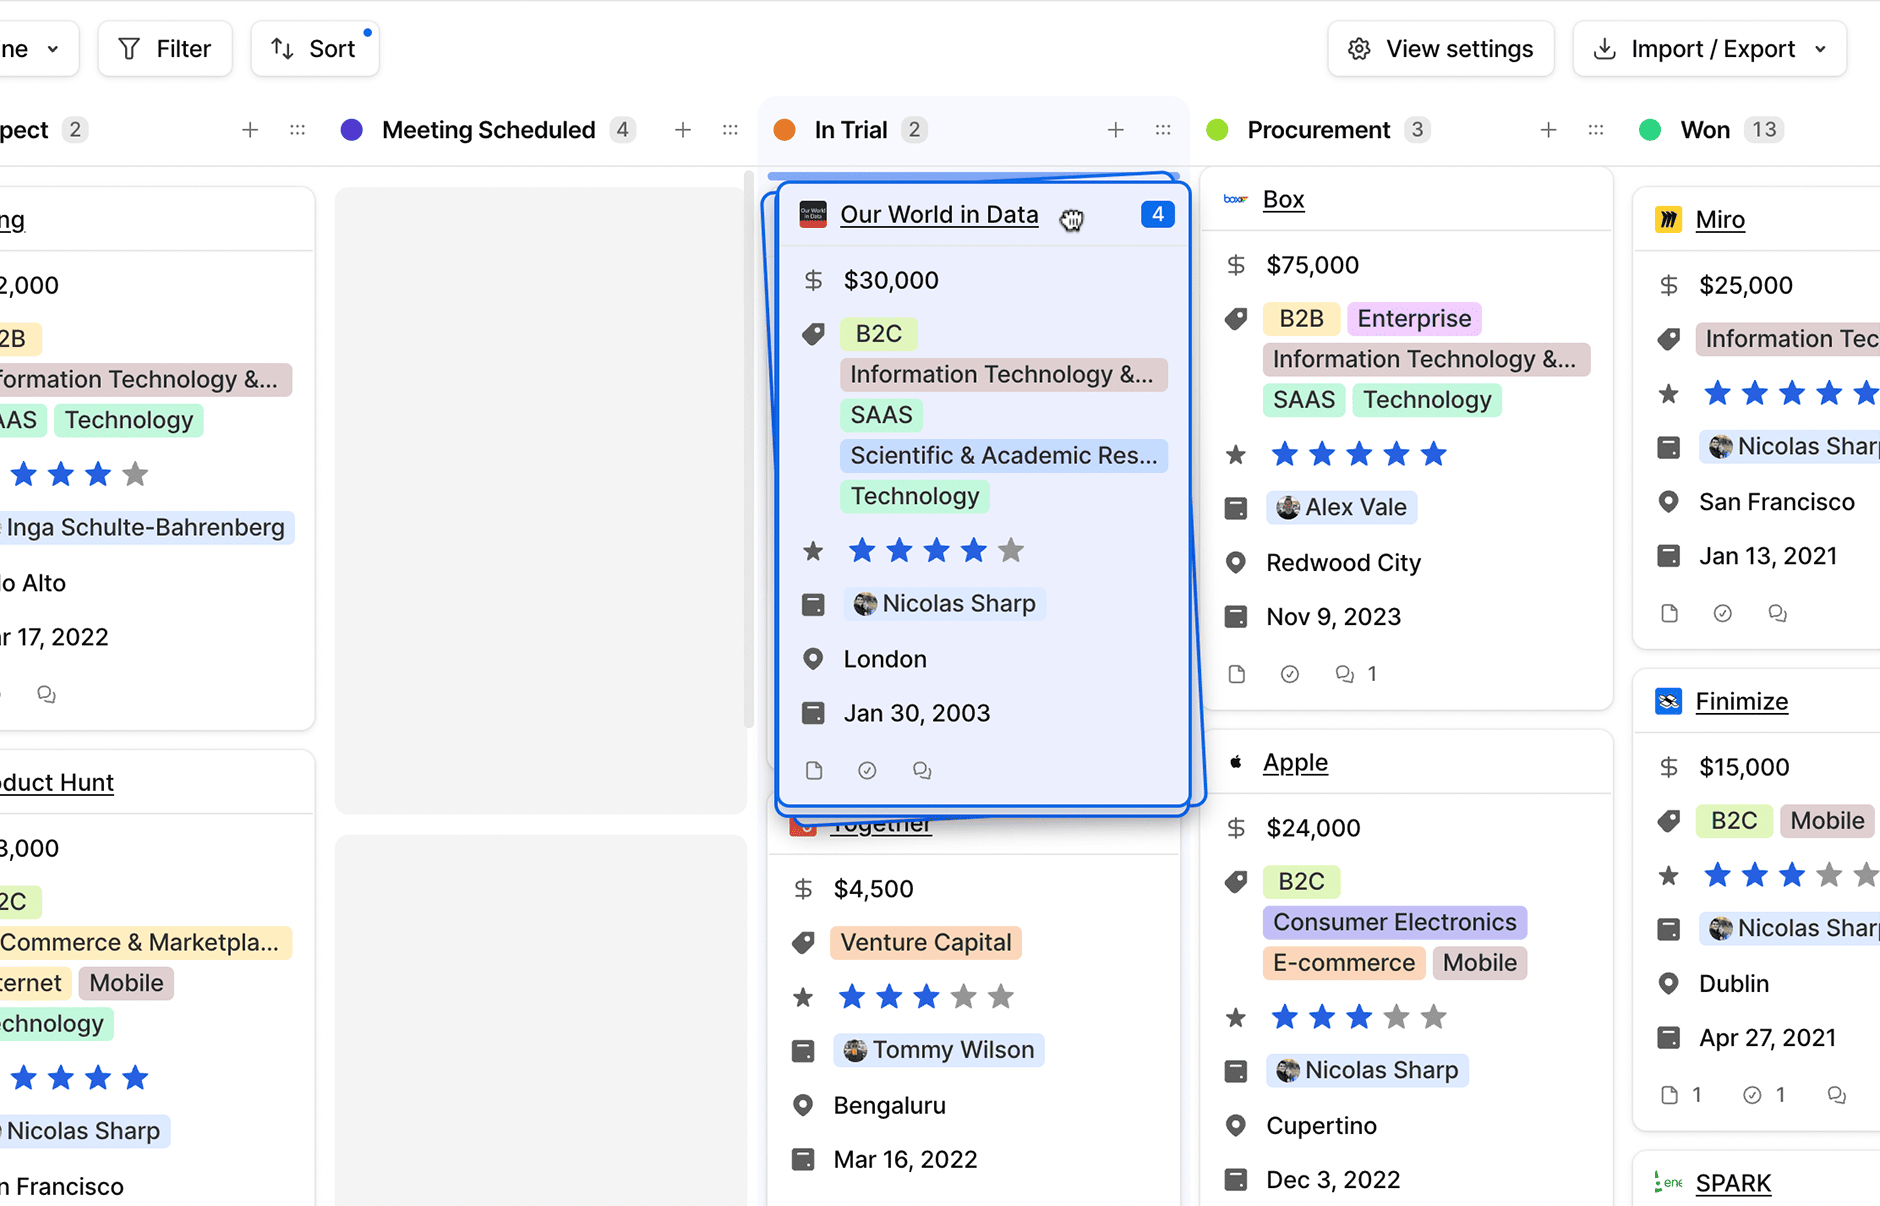
Task: Click the Consumer Electronics tag on Apple card
Action: coord(1394,922)
